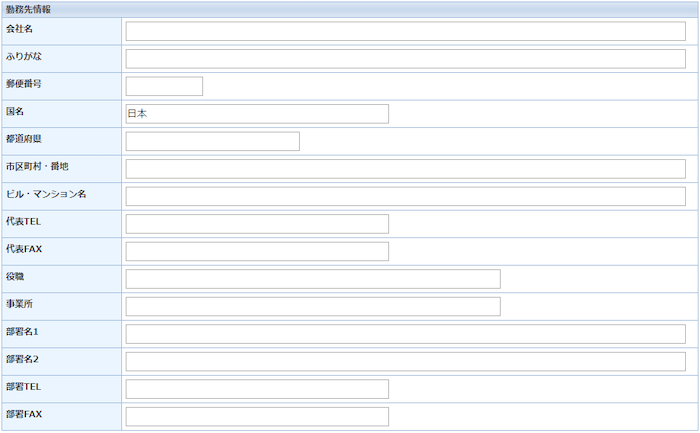Click the 都道府県 input box
Image resolution: width=700 pixels, height=433 pixels.
tap(212, 141)
